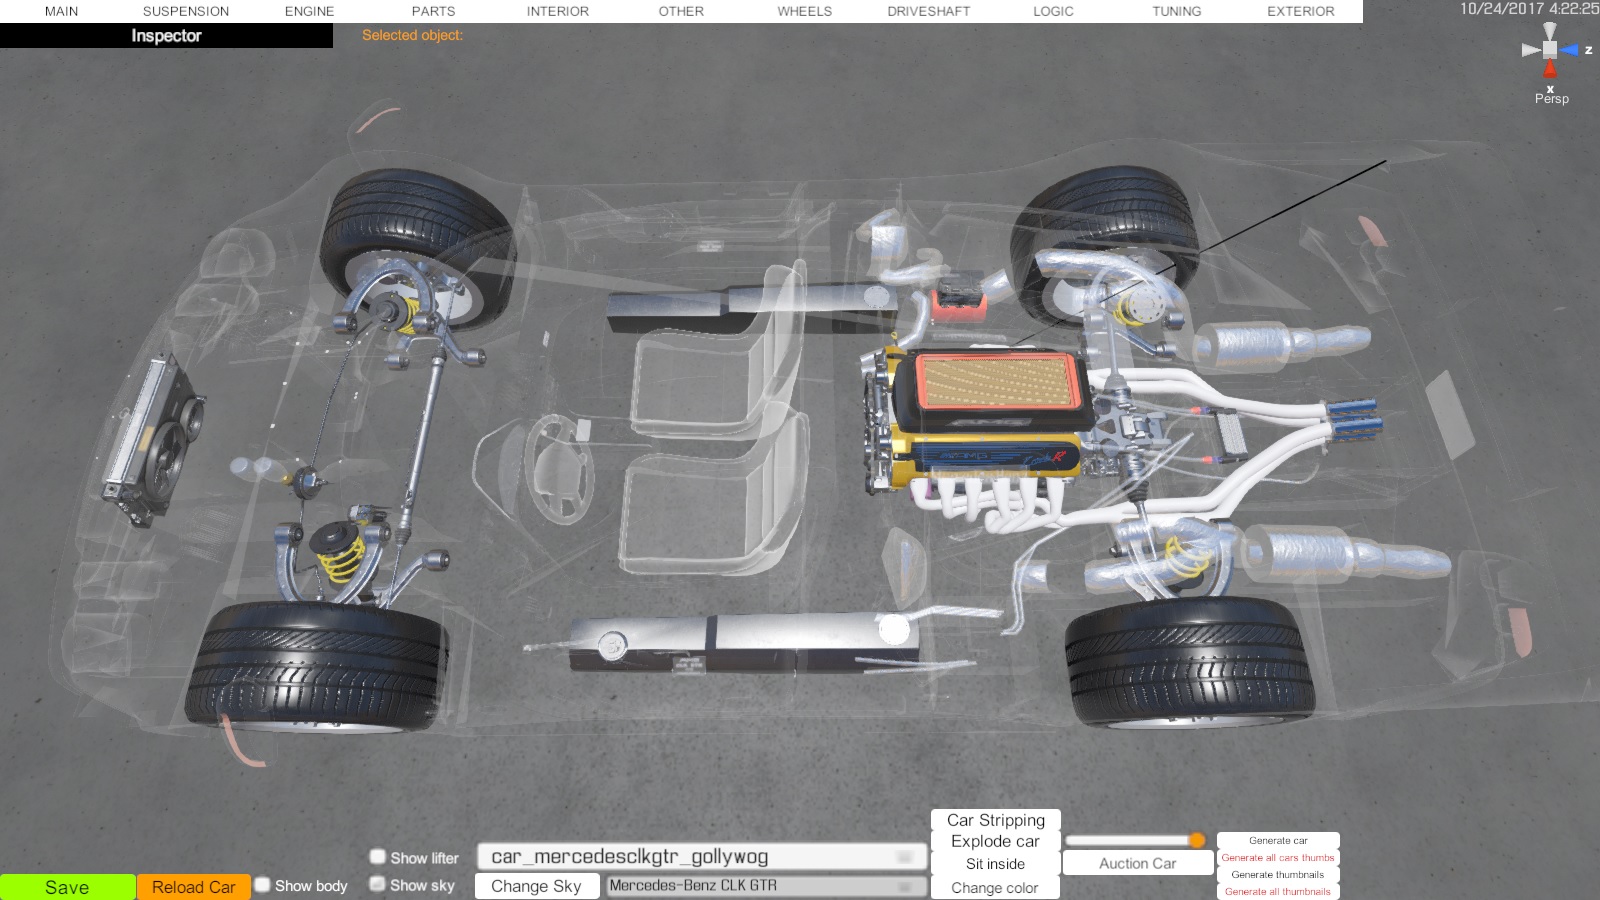The width and height of the screenshot is (1600, 900).
Task: Open the DRIVESHAFT tab
Action: pos(928,11)
